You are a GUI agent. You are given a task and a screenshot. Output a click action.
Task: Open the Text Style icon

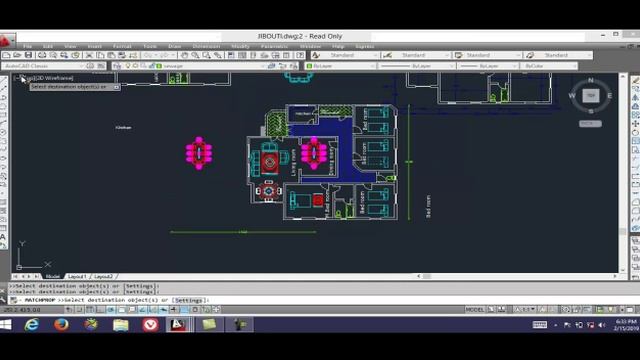tap(316, 55)
